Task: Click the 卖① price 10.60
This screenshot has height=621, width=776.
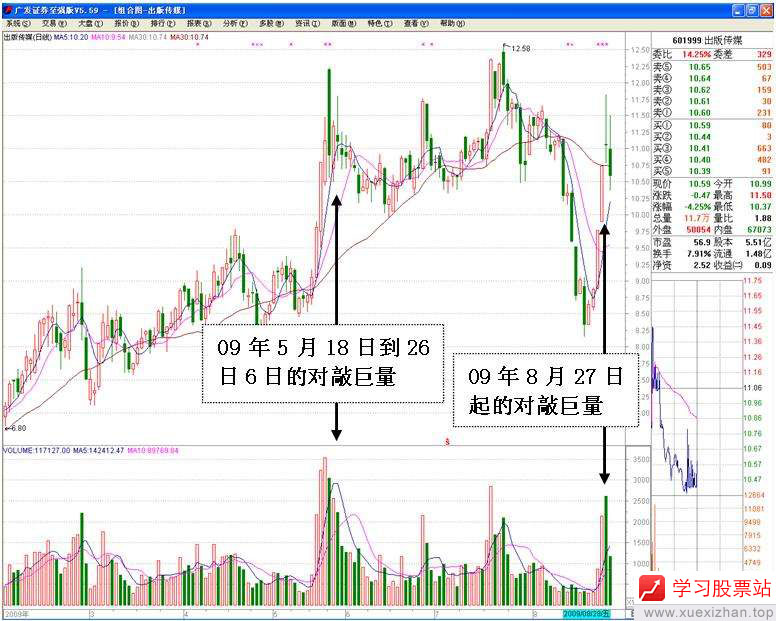Action: 700,113
